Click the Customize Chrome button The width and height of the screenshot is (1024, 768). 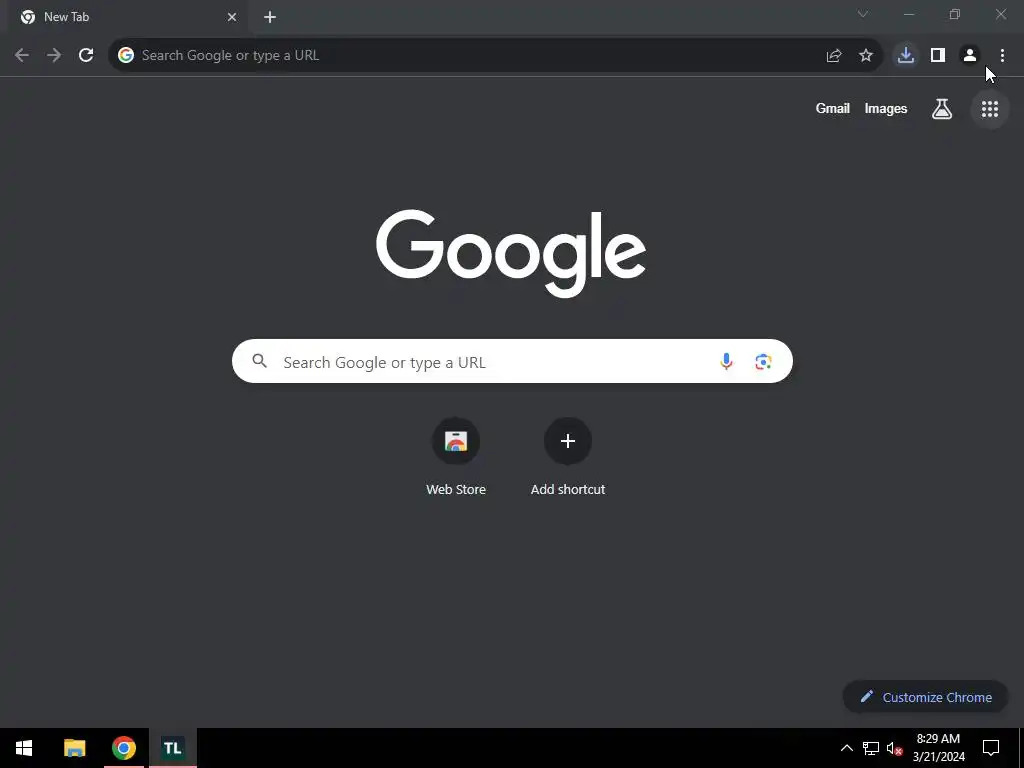[x=925, y=697]
